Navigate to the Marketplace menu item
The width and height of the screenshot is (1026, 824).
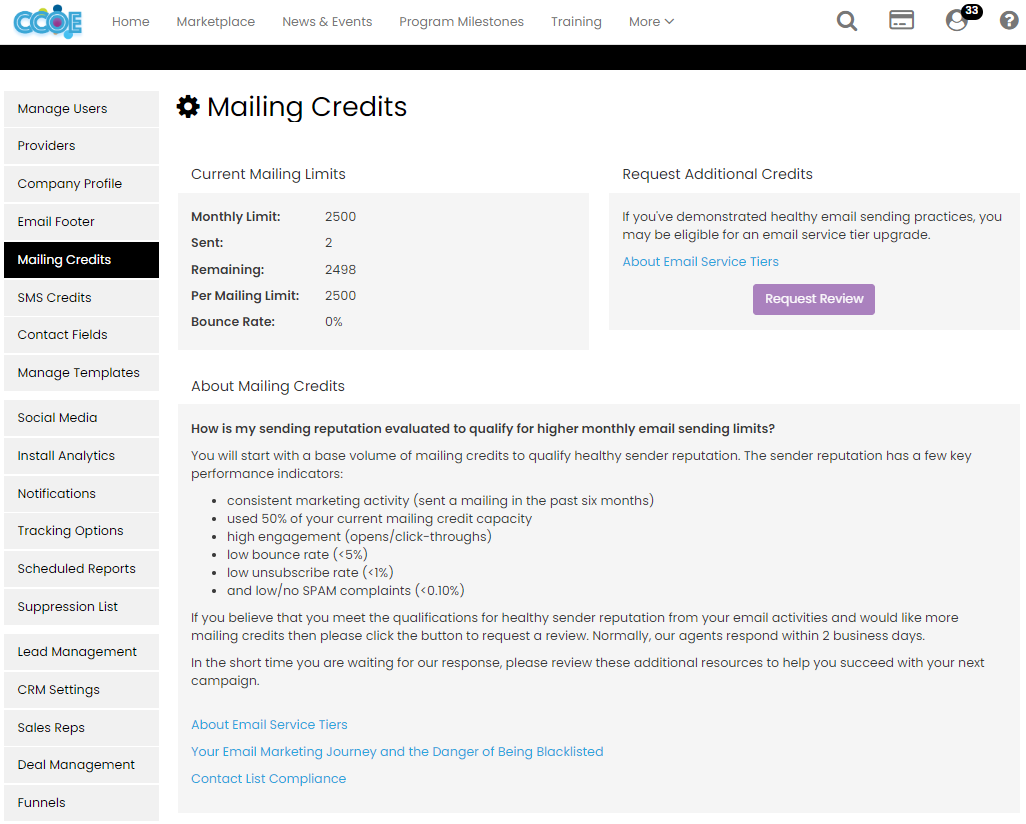[x=215, y=21]
